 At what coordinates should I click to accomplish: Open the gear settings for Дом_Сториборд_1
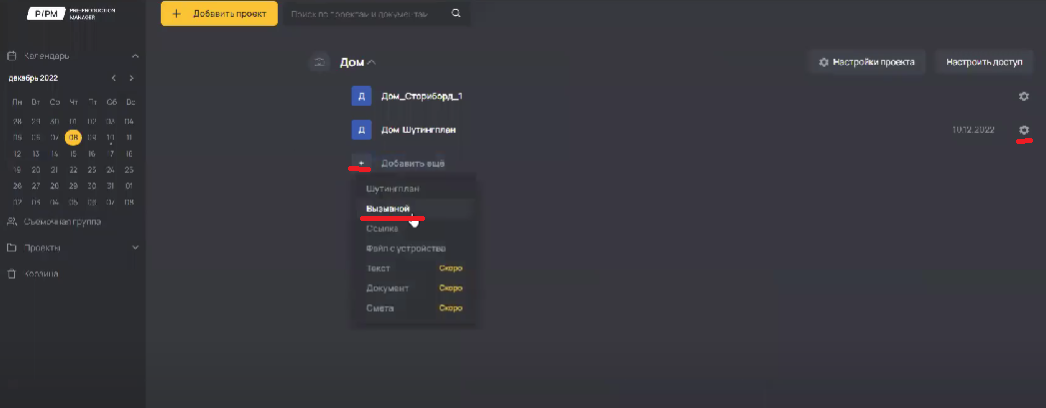pyautogui.click(x=1024, y=96)
